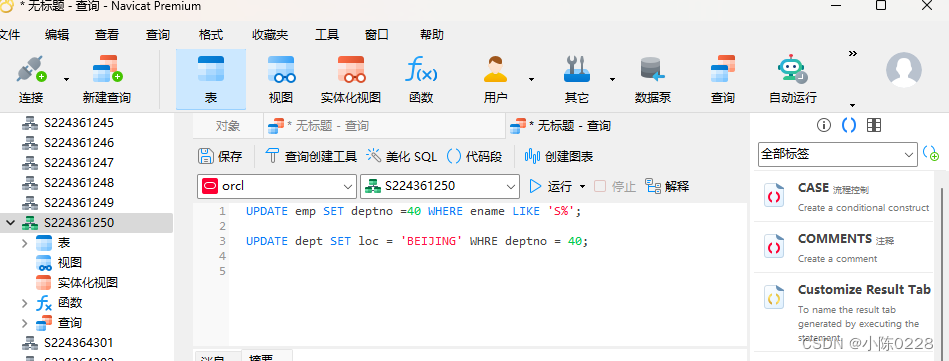Click the info icon in right panel

[824, 125]
